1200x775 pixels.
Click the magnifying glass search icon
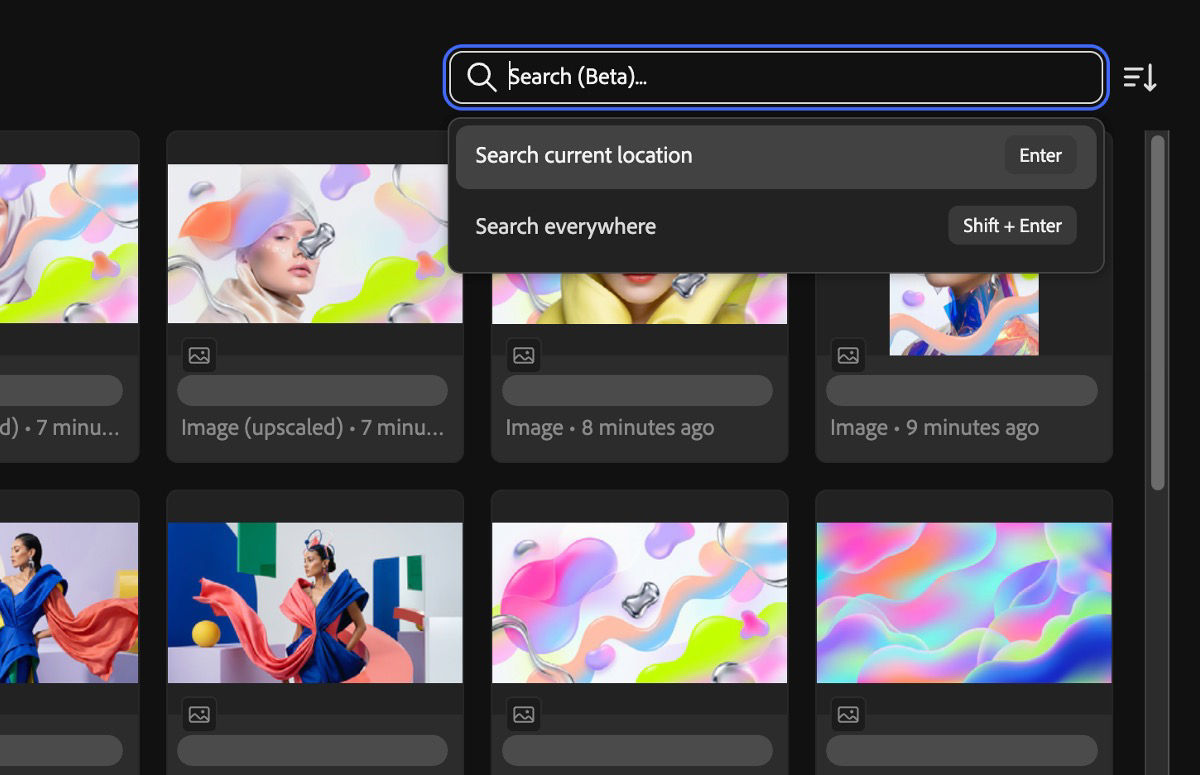482,77
